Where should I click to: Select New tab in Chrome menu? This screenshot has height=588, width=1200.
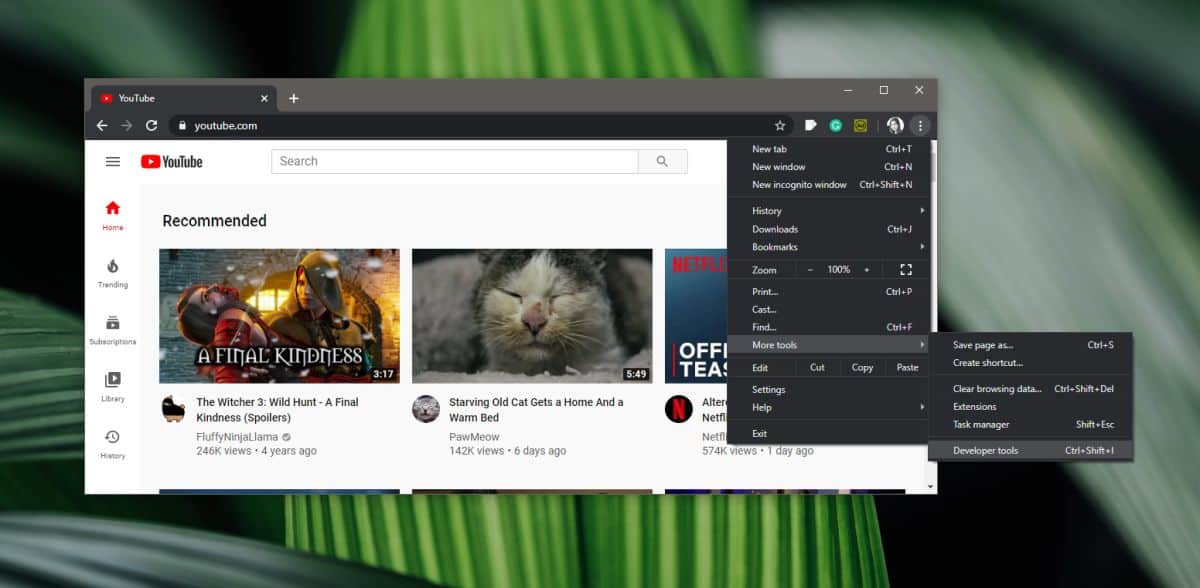pyautogui.click(x=829, y=149)
